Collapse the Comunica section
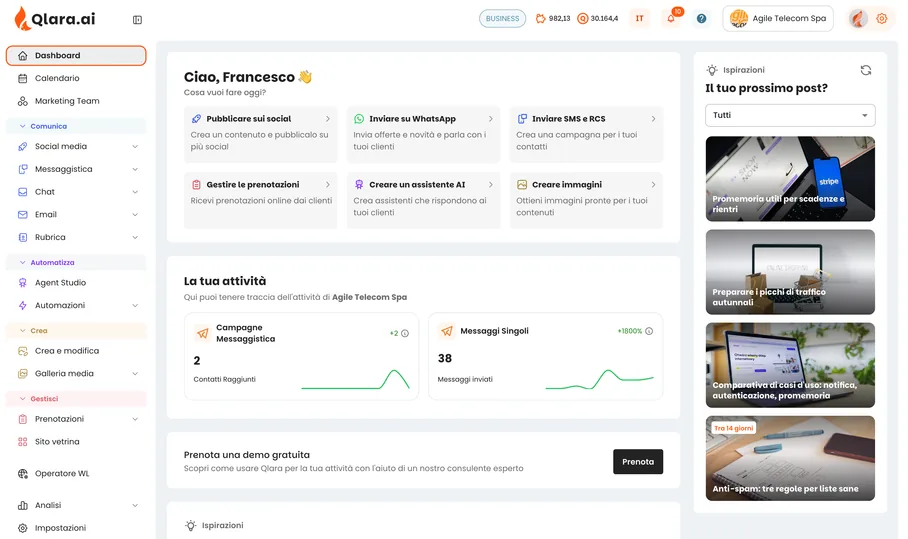Viewport: 908px width, 539px height. [x=76, y=126]
